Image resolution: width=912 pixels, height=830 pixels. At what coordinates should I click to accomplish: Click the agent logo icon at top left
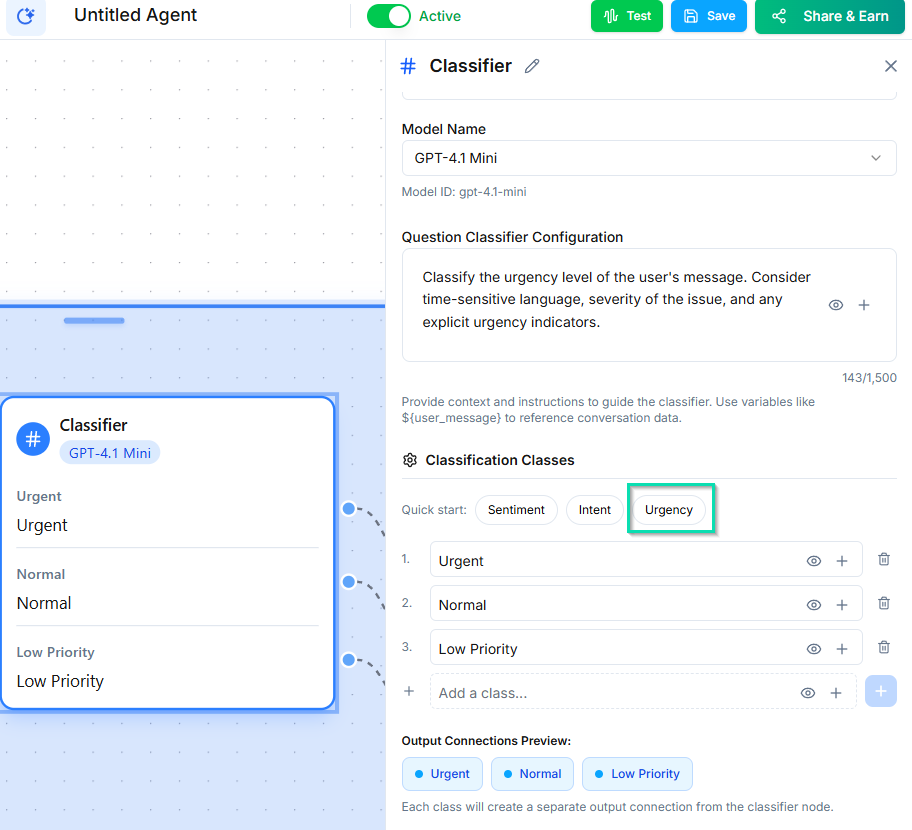26,16
